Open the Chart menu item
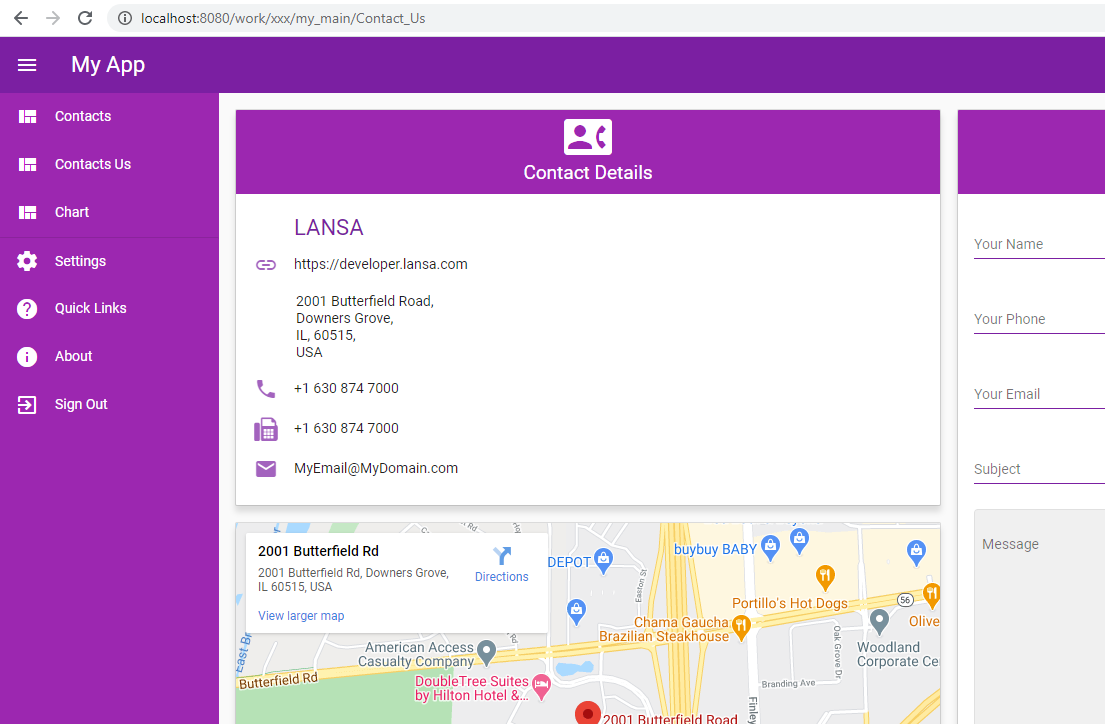This screenshot has height=724, width=1105. click(109, 212)
